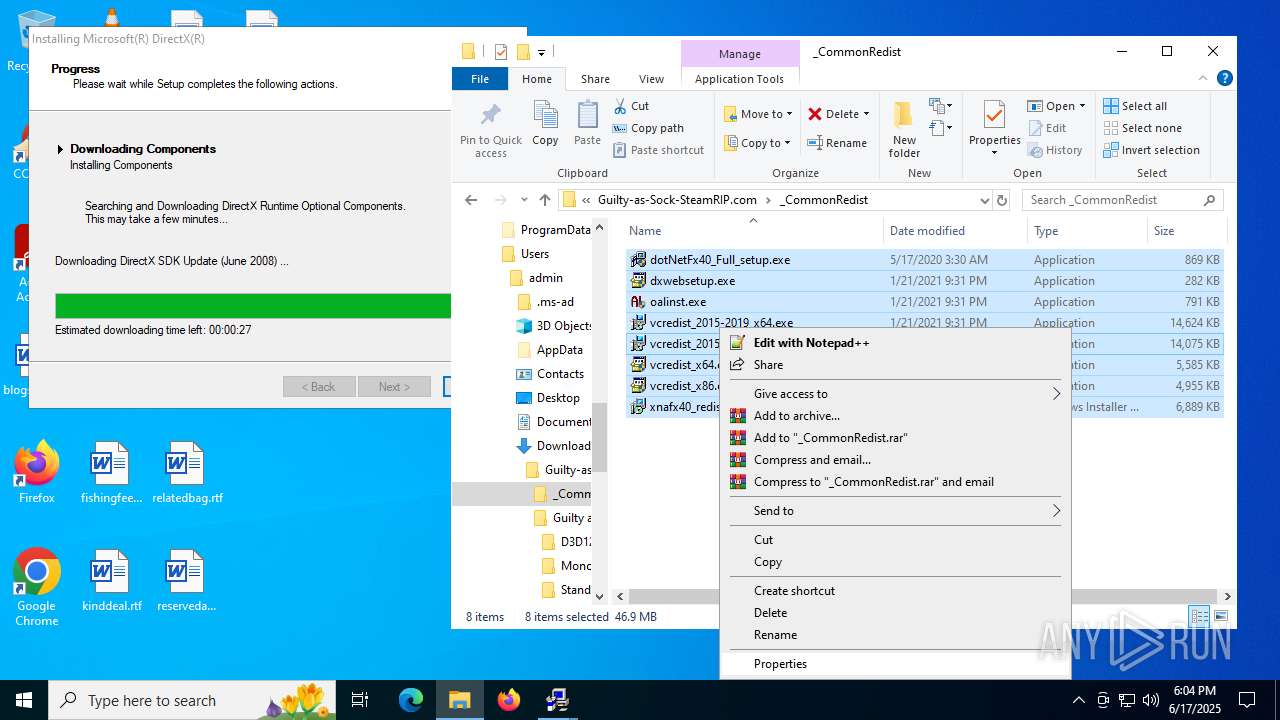Switch to the View ribbon tab

point(651,79)
